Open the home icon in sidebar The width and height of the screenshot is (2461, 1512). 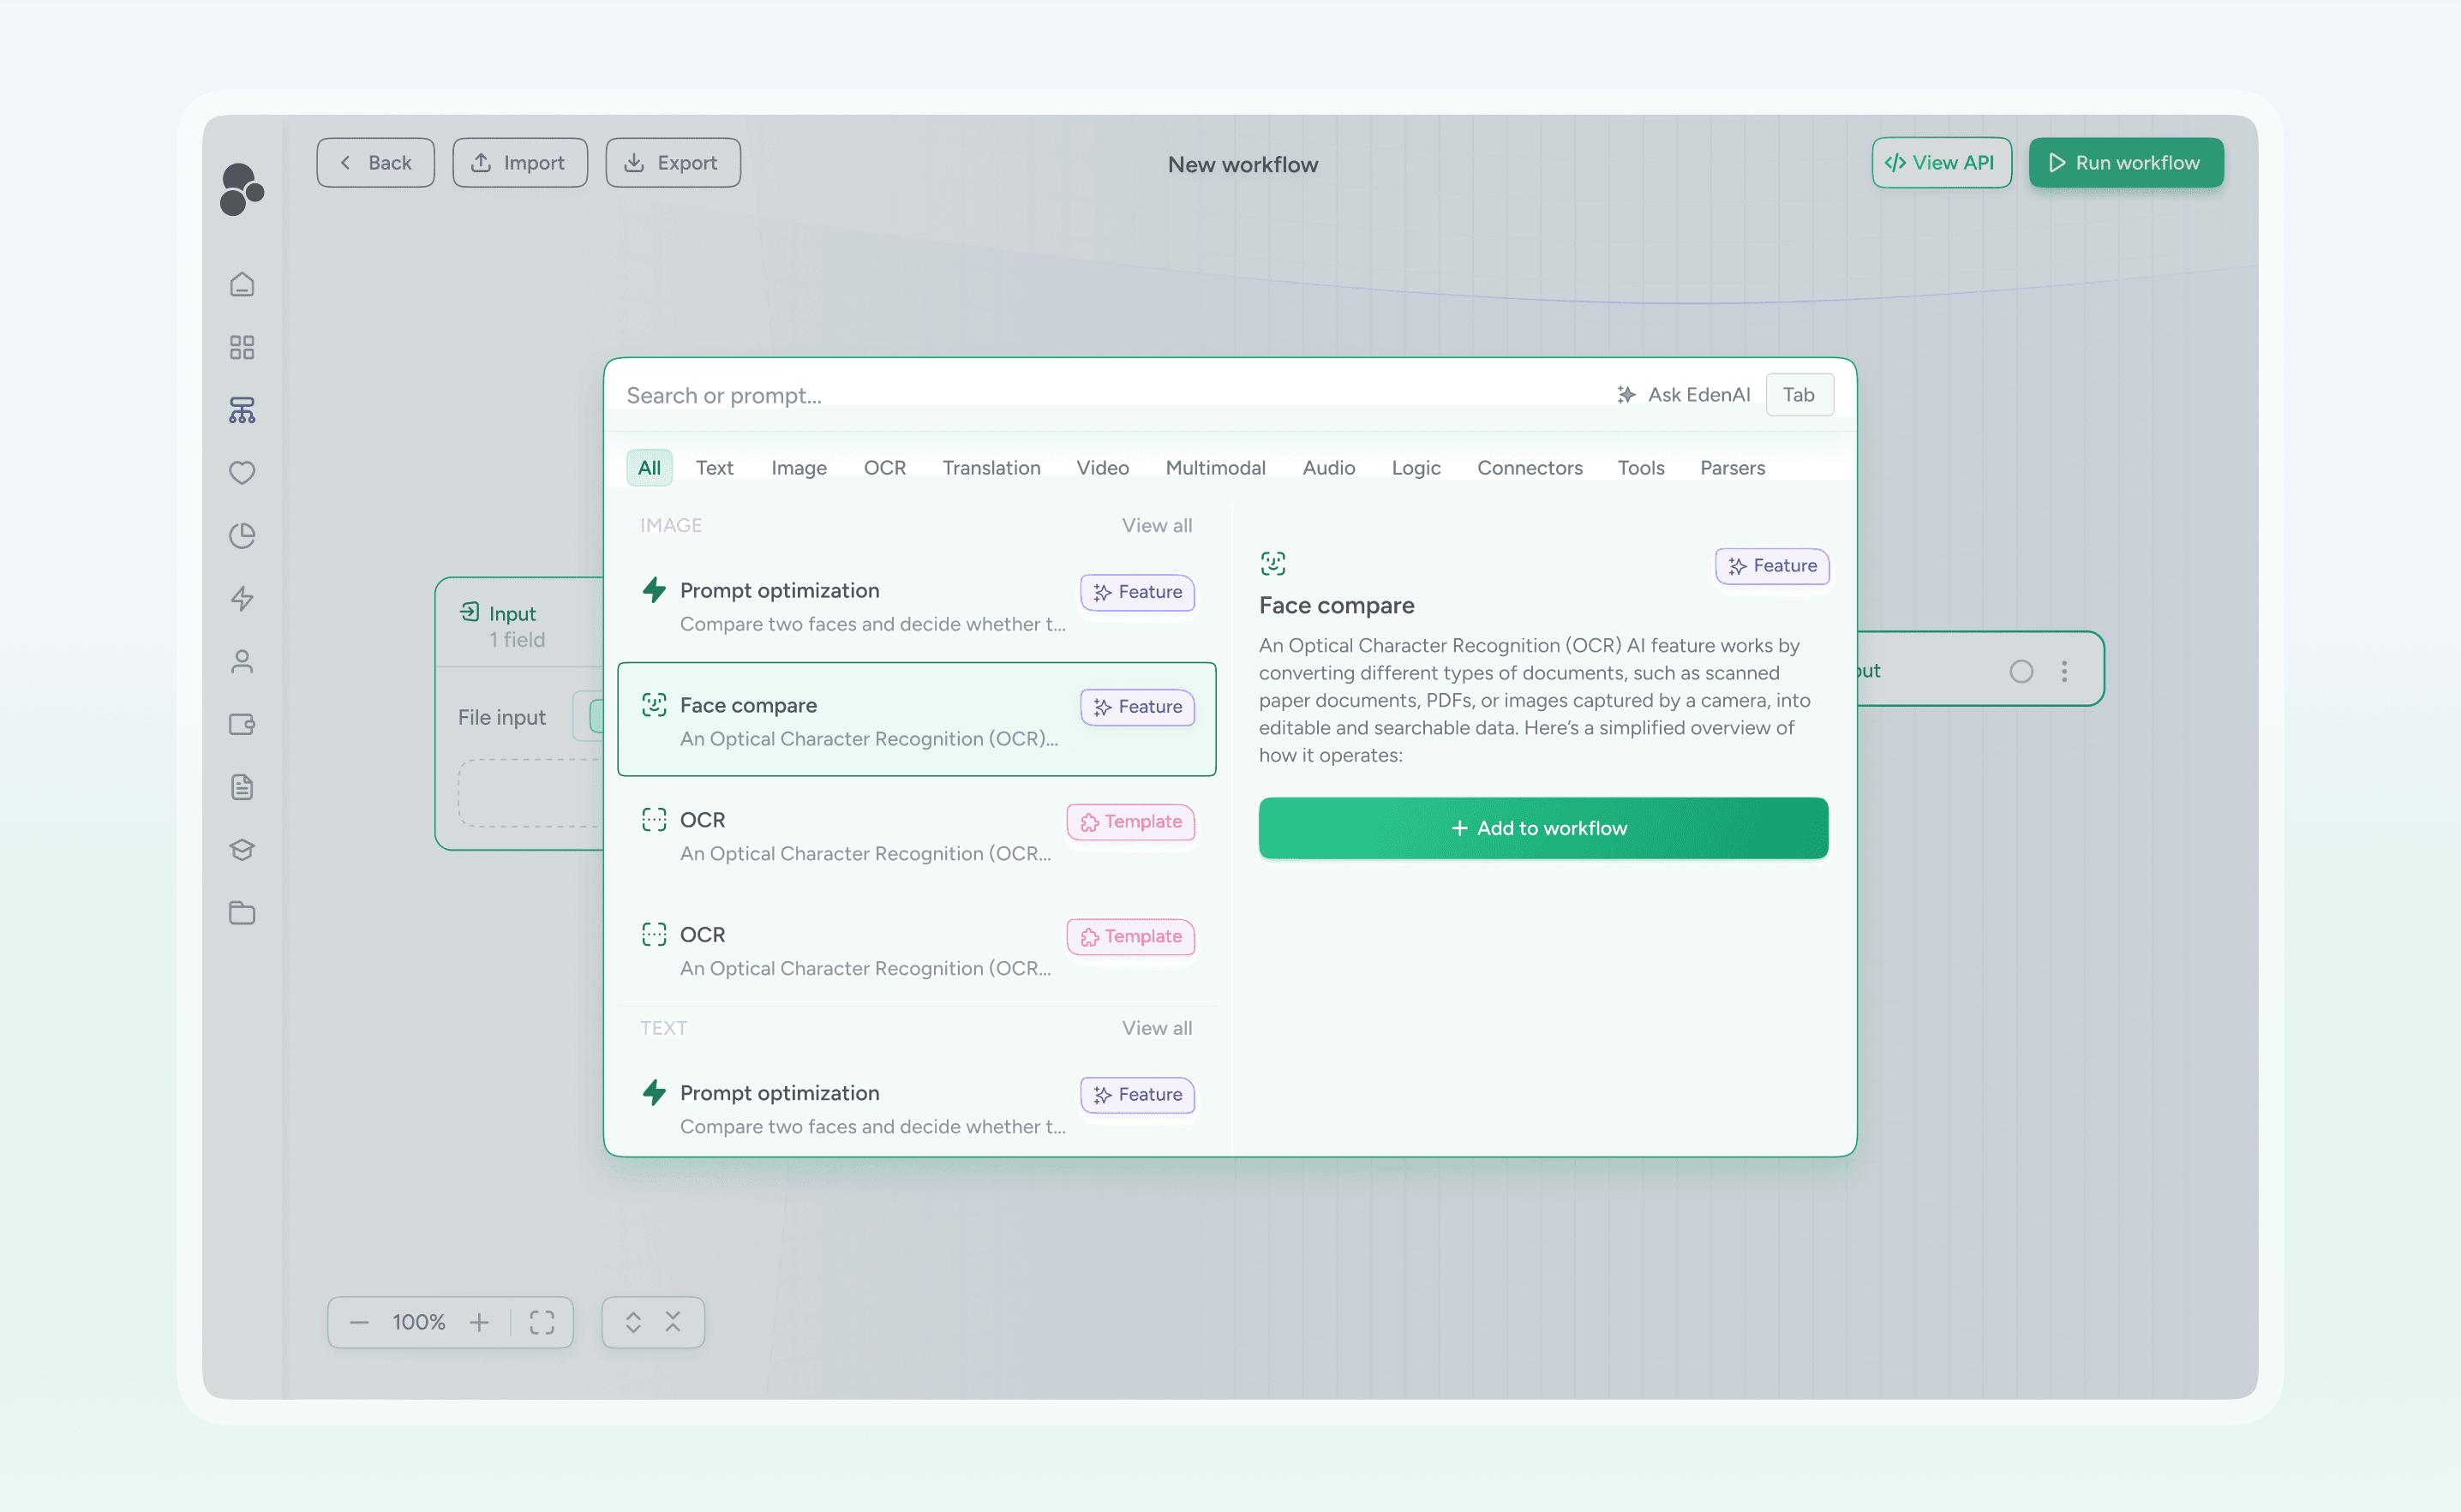pyautogui.click(x=242, y=285)
